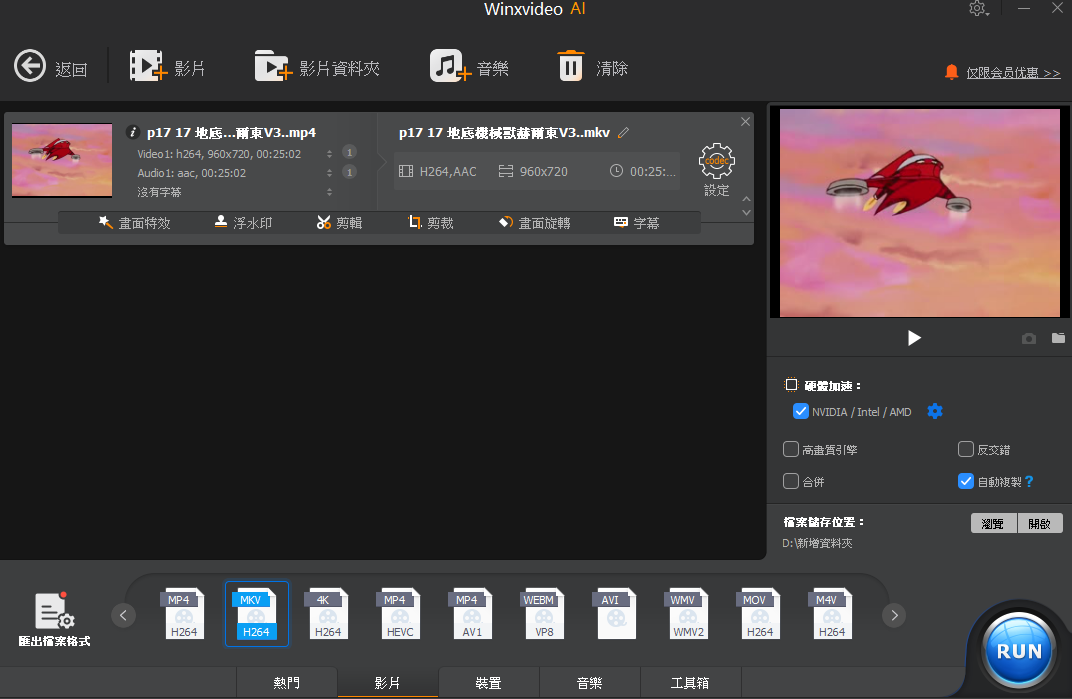This screenshot has height=699, width=1072.
Task: Enable the 反交錯 deinterlace checkbox
Action: coord(966,450)
